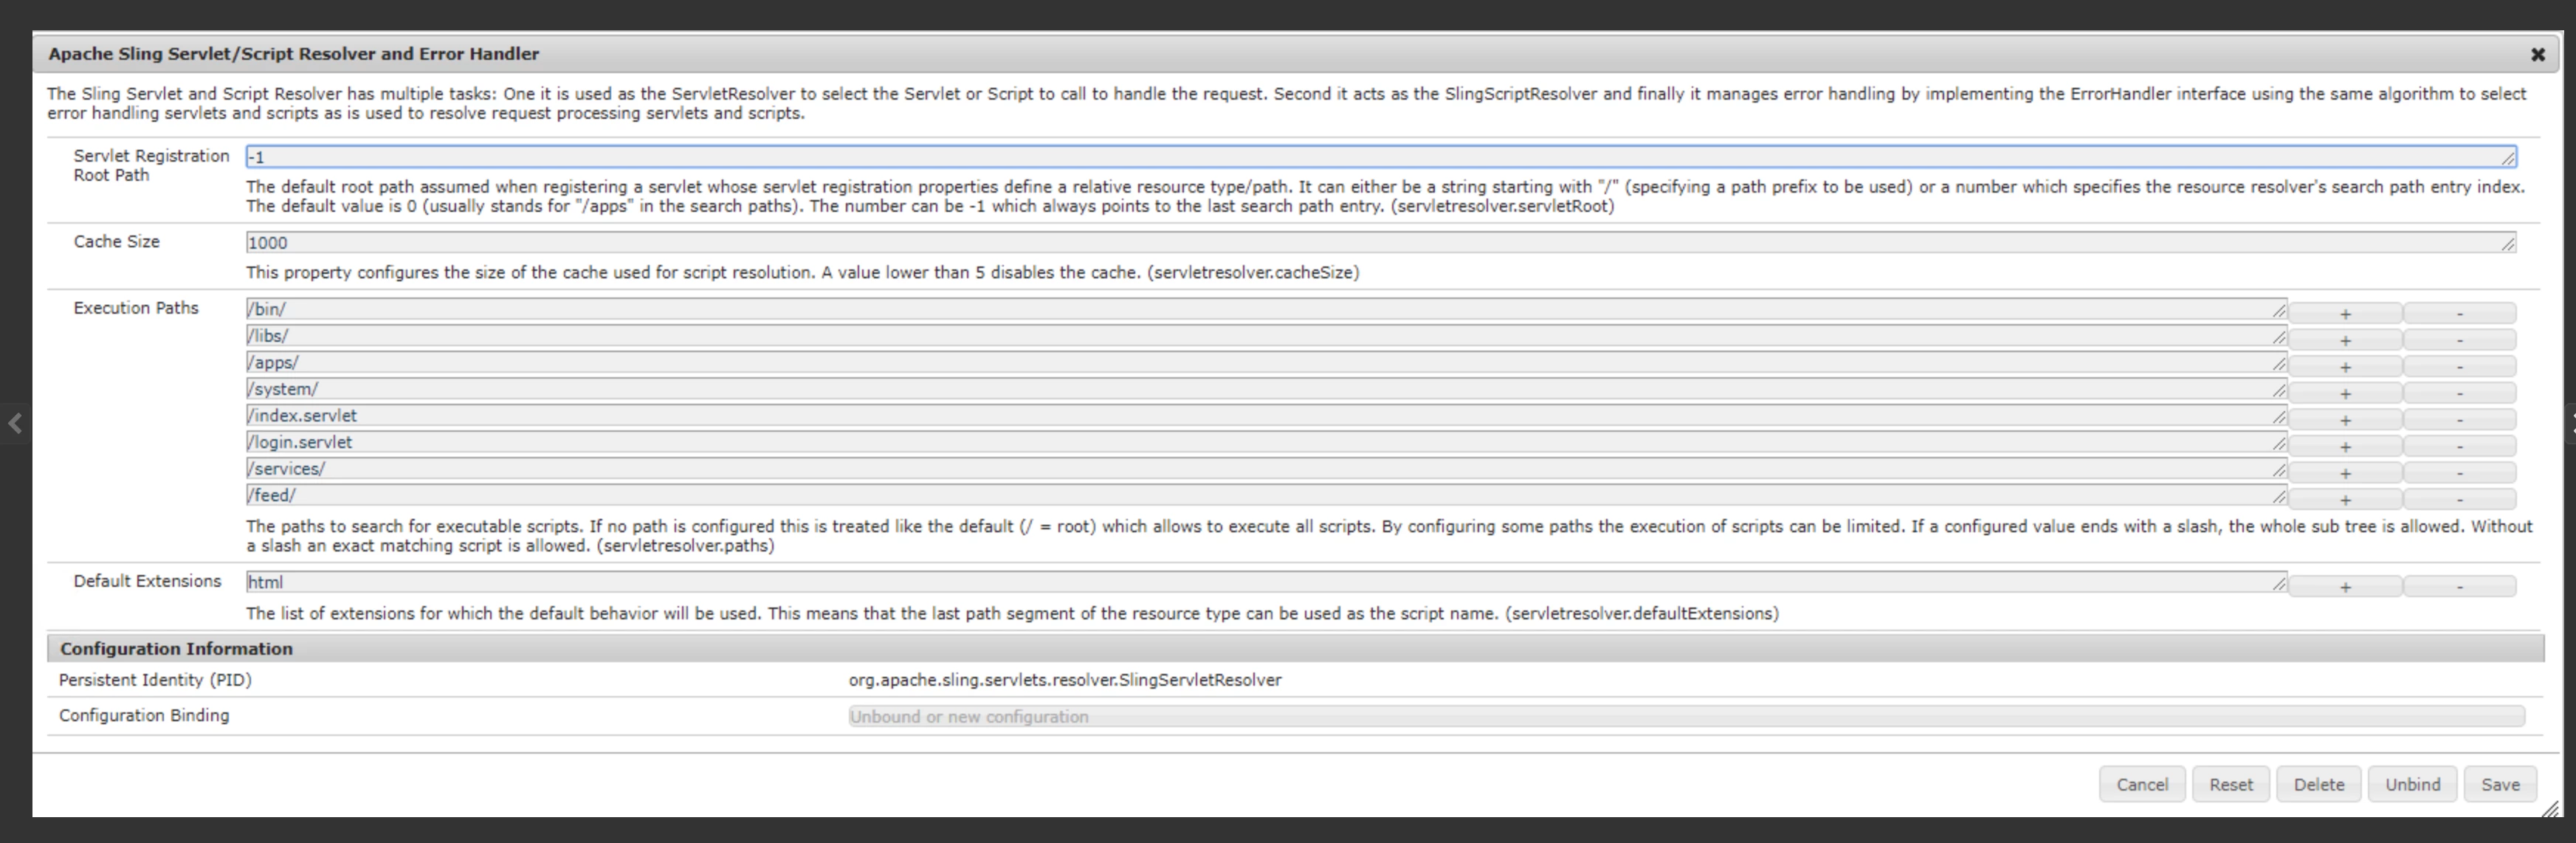Click the Unbind button
The image size is (2576, 843).
click(2412, 785)
